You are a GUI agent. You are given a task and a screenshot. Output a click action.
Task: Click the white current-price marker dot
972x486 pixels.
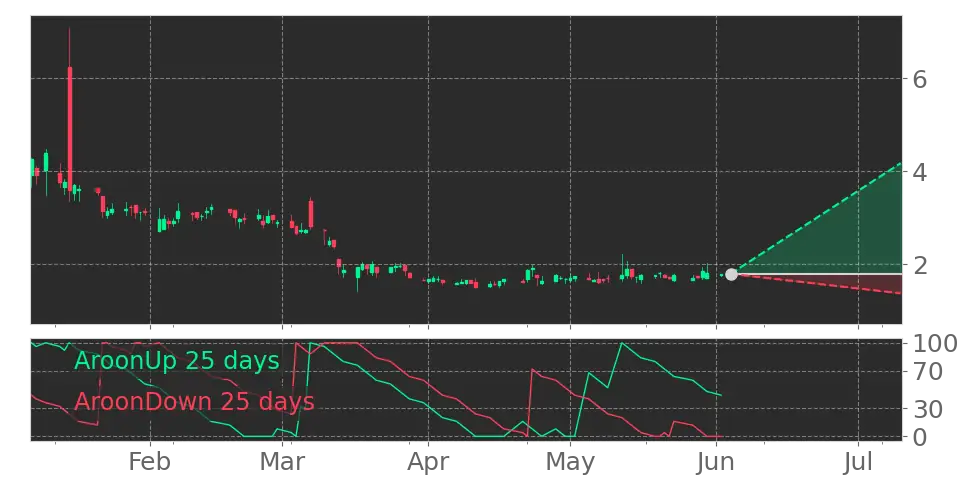pyautogui.click(x=731, y=274)
